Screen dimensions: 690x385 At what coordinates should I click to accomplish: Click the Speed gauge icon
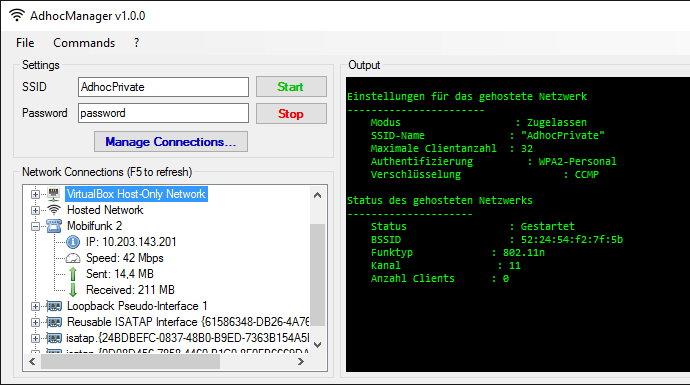[x=73, y=258]
